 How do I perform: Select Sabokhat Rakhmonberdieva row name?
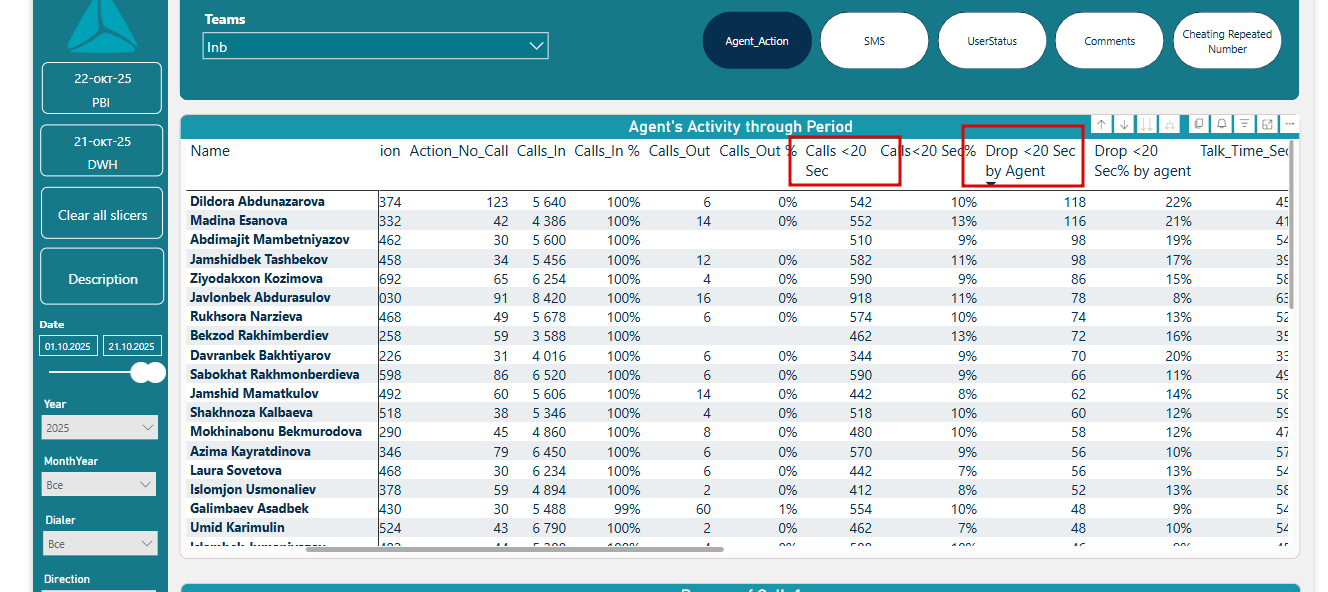274,374
